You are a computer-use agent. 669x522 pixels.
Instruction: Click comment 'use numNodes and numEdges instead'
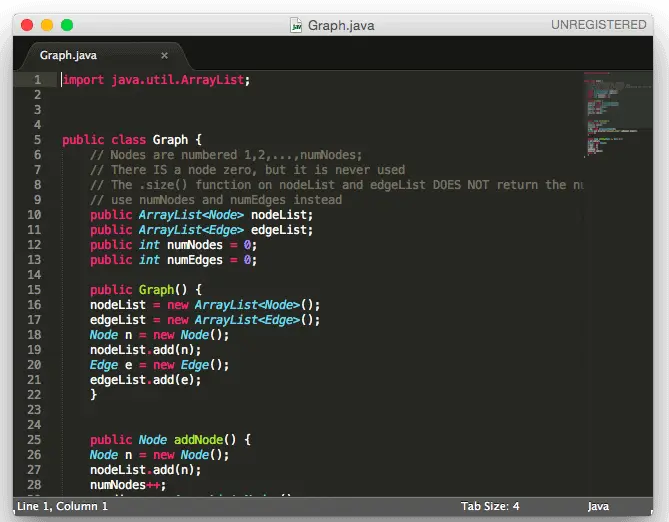216,200
